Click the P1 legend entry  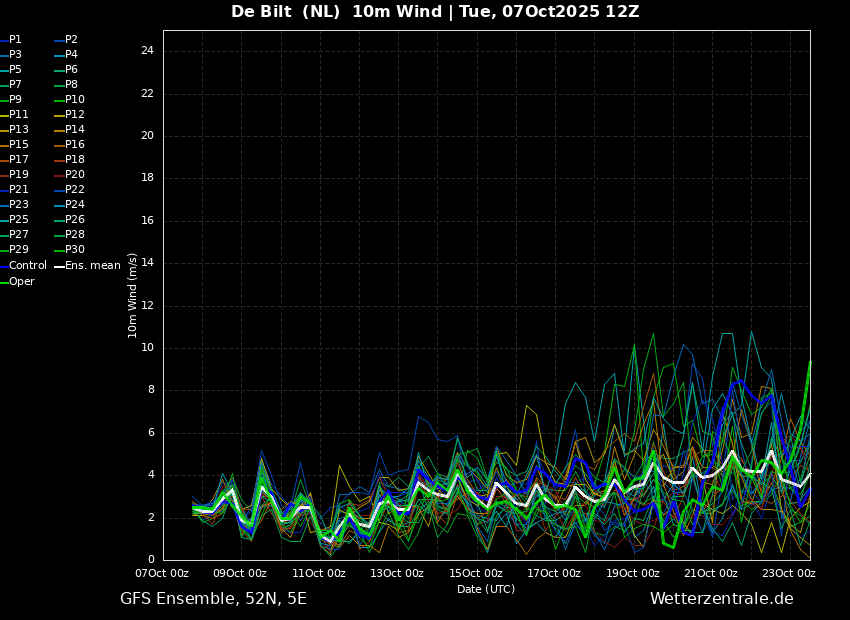click(11, 40)
